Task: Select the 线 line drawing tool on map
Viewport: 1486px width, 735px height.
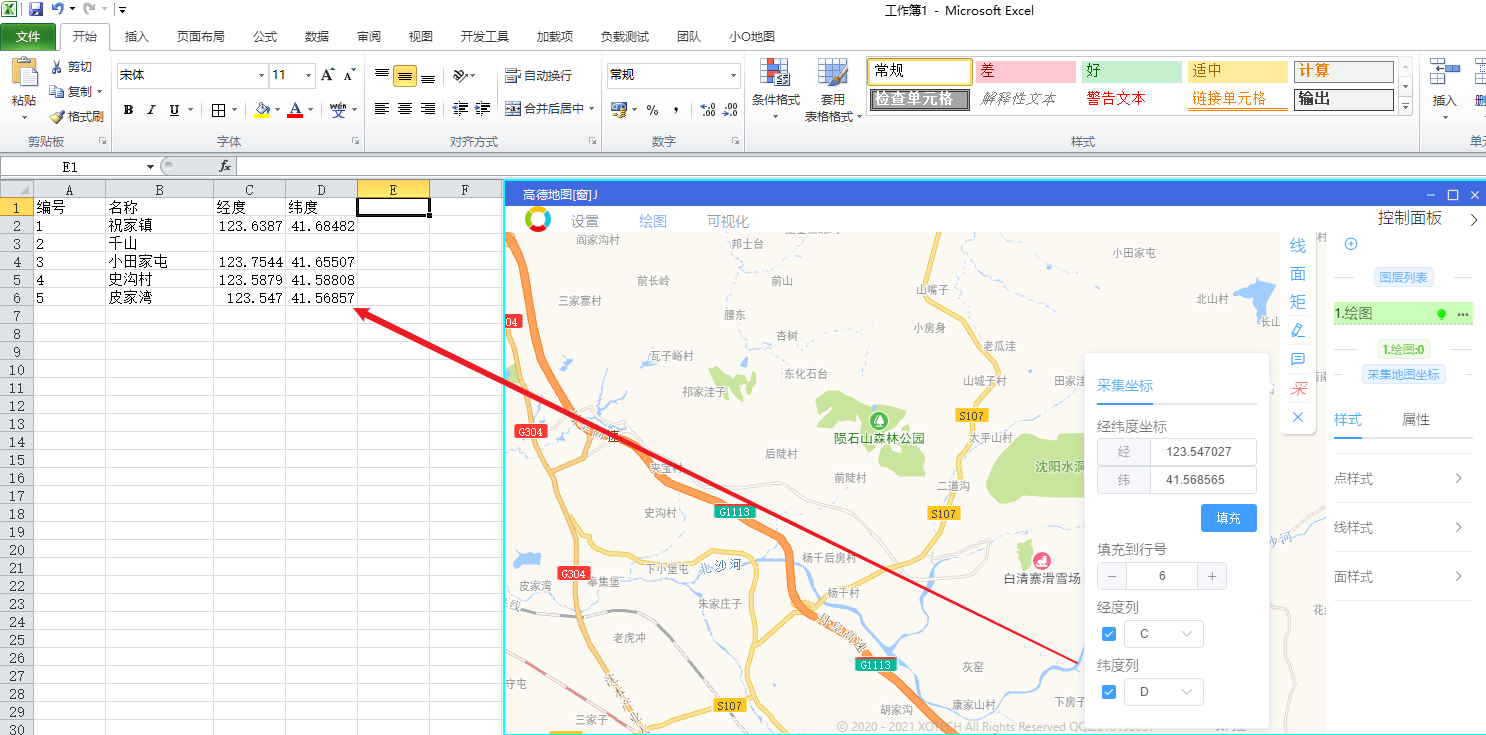Action: [1298, 246]
